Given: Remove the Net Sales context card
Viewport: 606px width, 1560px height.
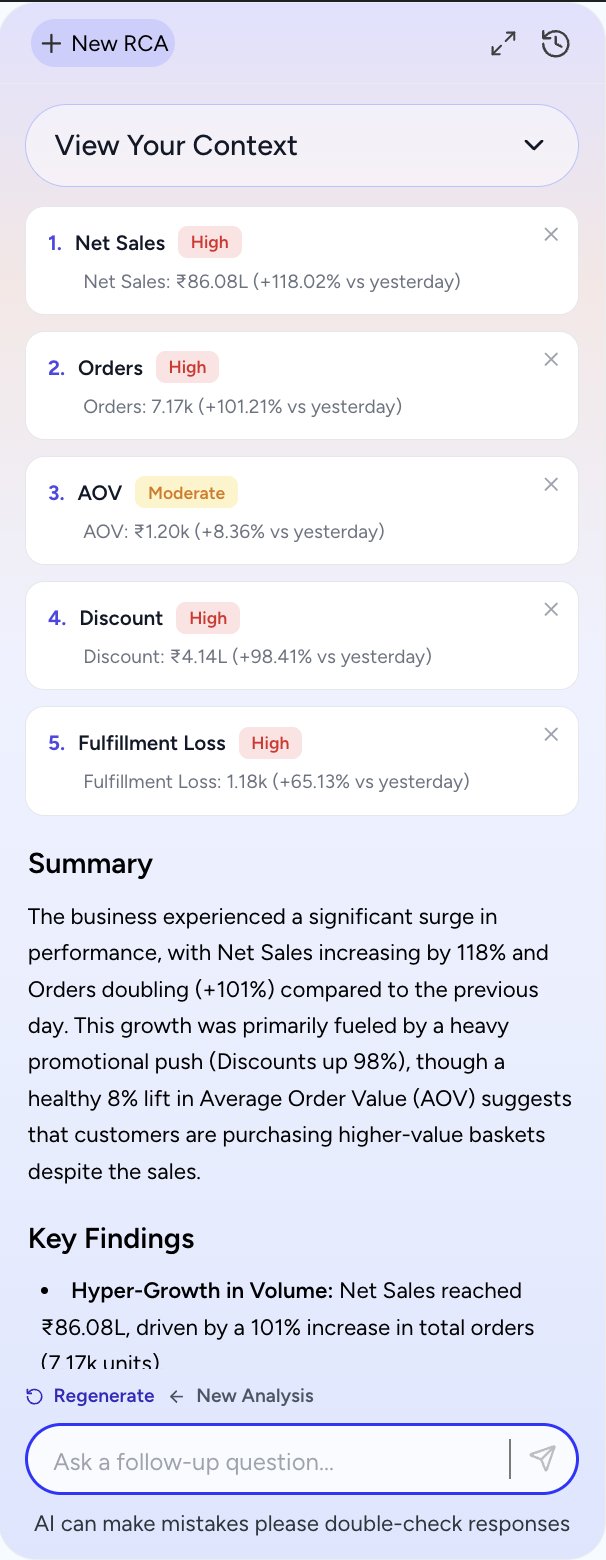Looking at the screenshot, I should coord(551,234).
